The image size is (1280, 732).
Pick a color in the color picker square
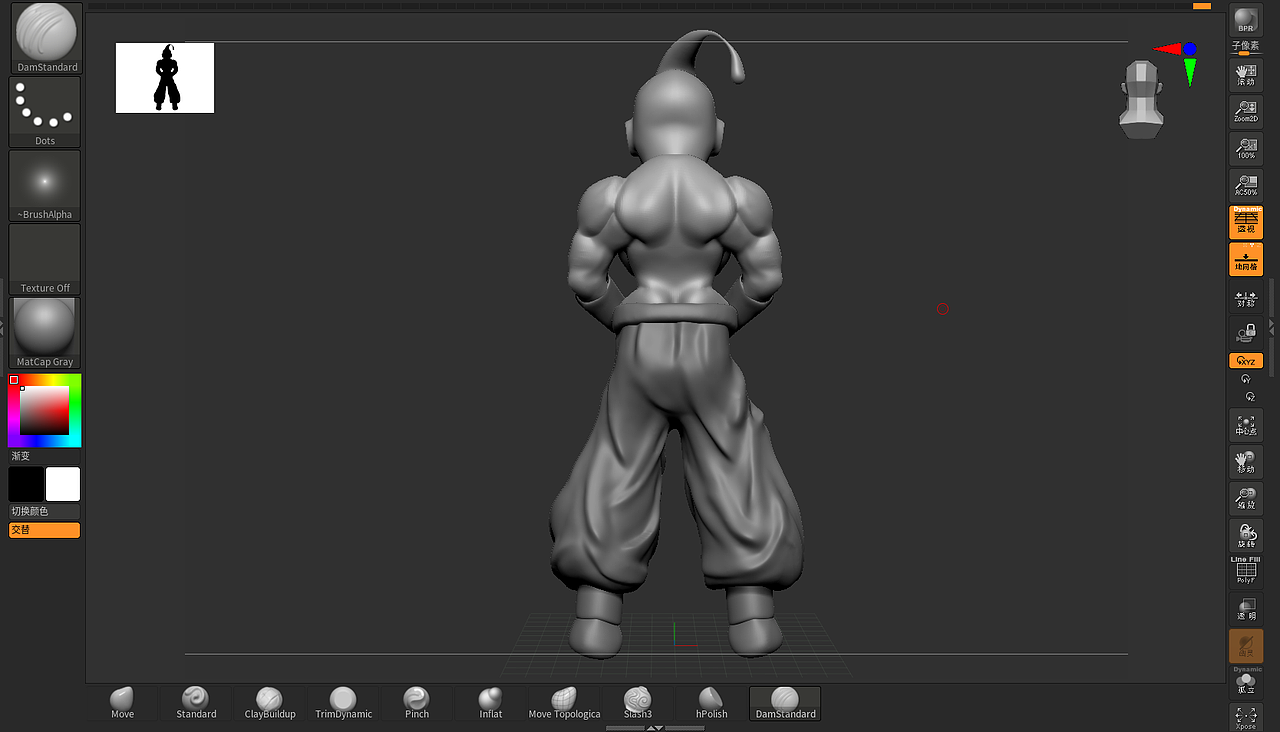[x=45, y=410]
